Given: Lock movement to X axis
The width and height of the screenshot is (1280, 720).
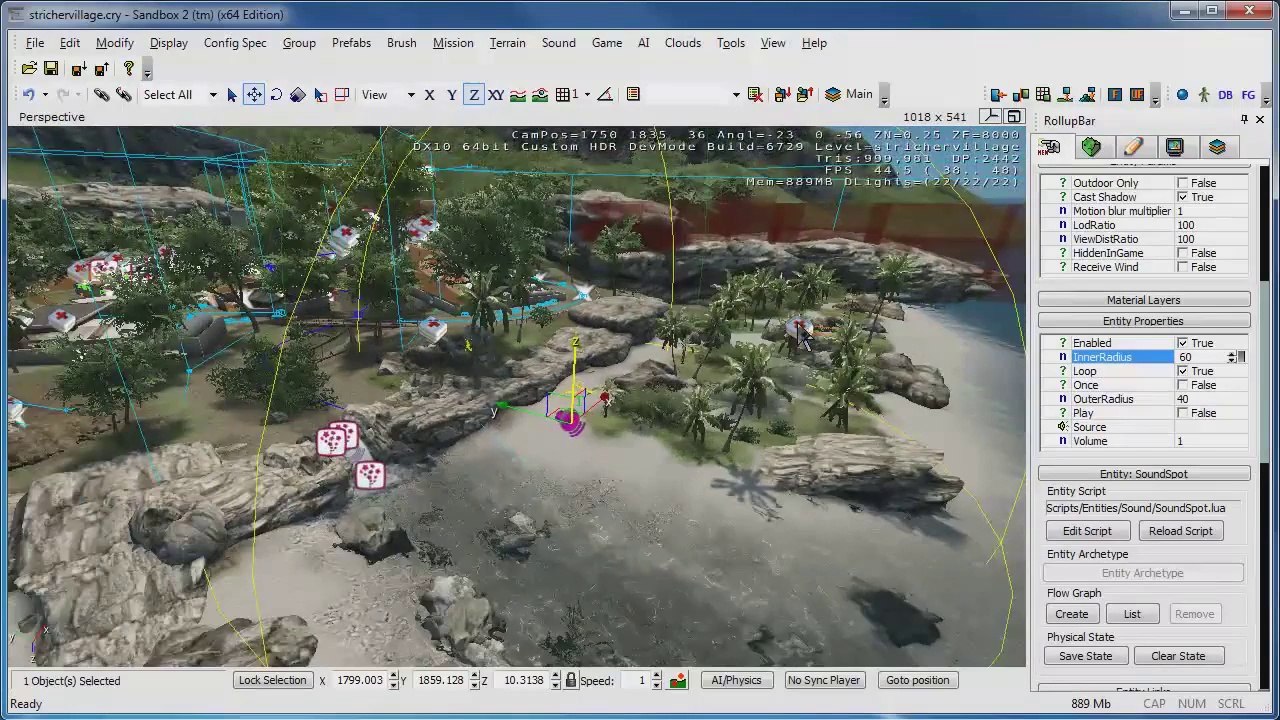Looking at the screenshot, I should [x=429, y=94].
